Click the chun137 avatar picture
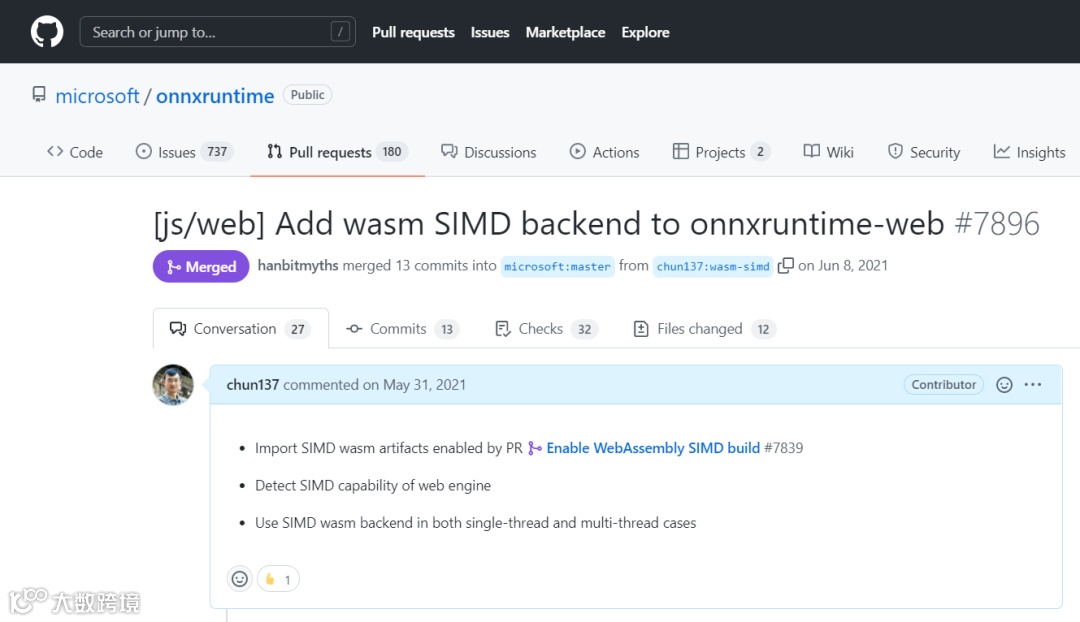This screenshot has width=1080, height=622. tap(173, 385)
